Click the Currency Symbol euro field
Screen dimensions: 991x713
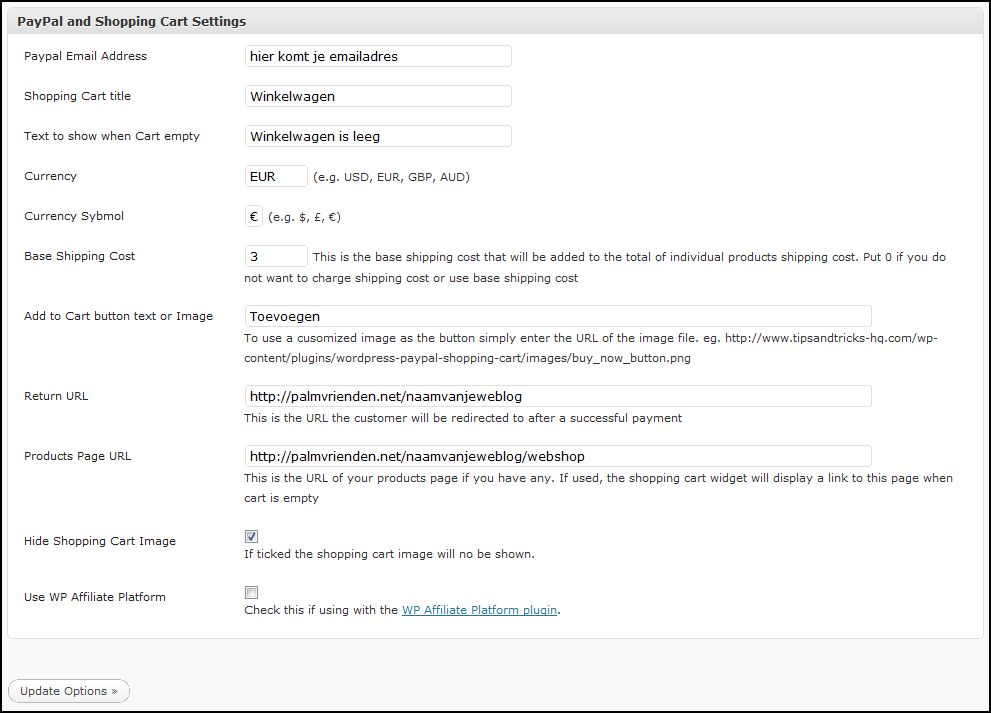[x=253, y=216]
